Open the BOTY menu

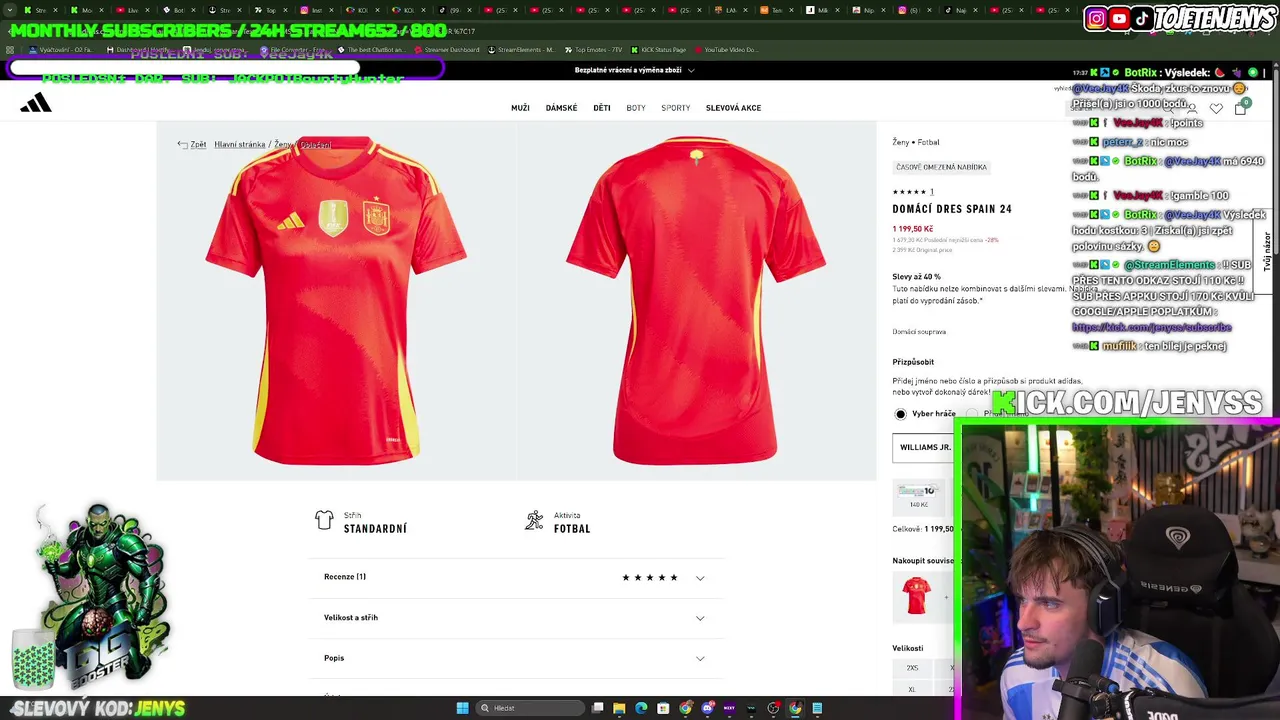click(x=636, y=108)
